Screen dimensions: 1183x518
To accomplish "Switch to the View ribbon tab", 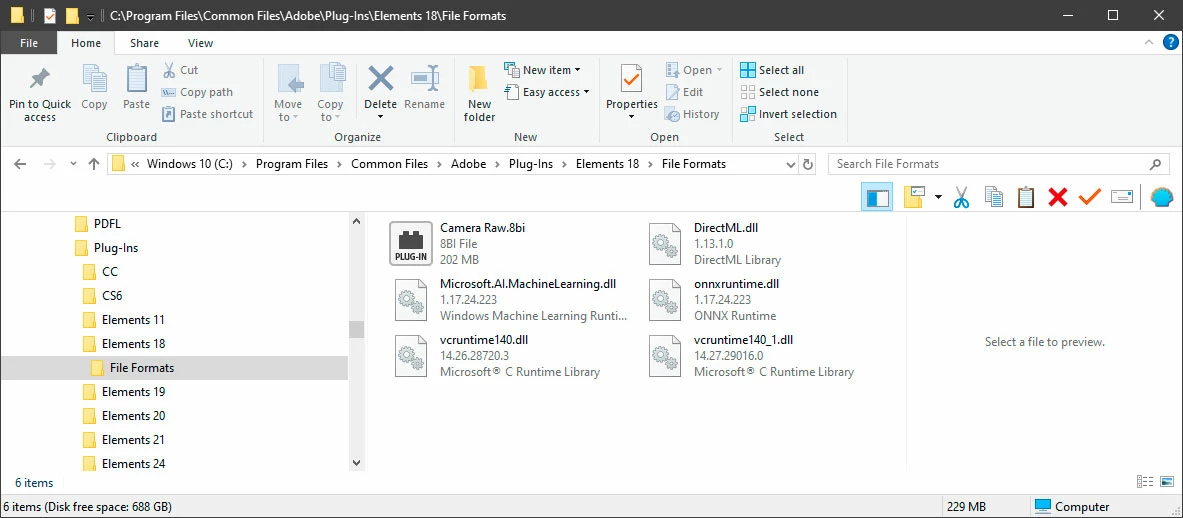I will [x=201, y=43].
